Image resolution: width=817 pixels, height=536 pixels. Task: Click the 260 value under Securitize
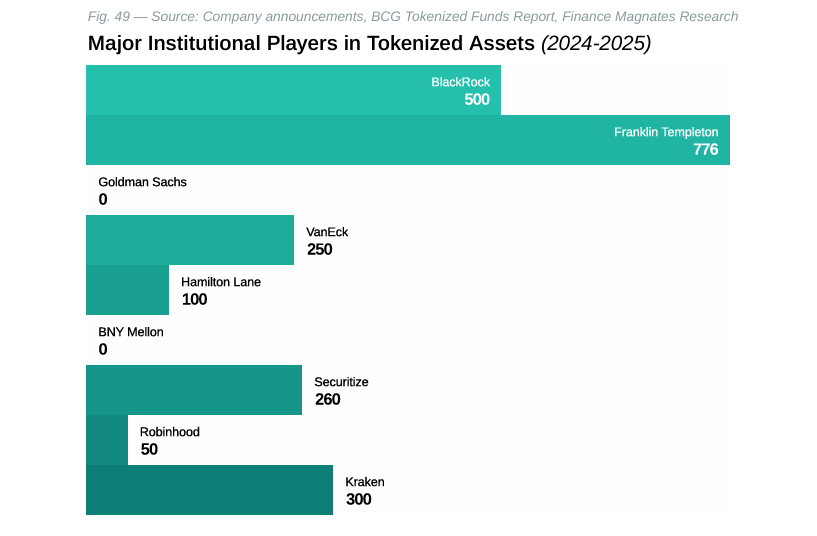[327, 399]
